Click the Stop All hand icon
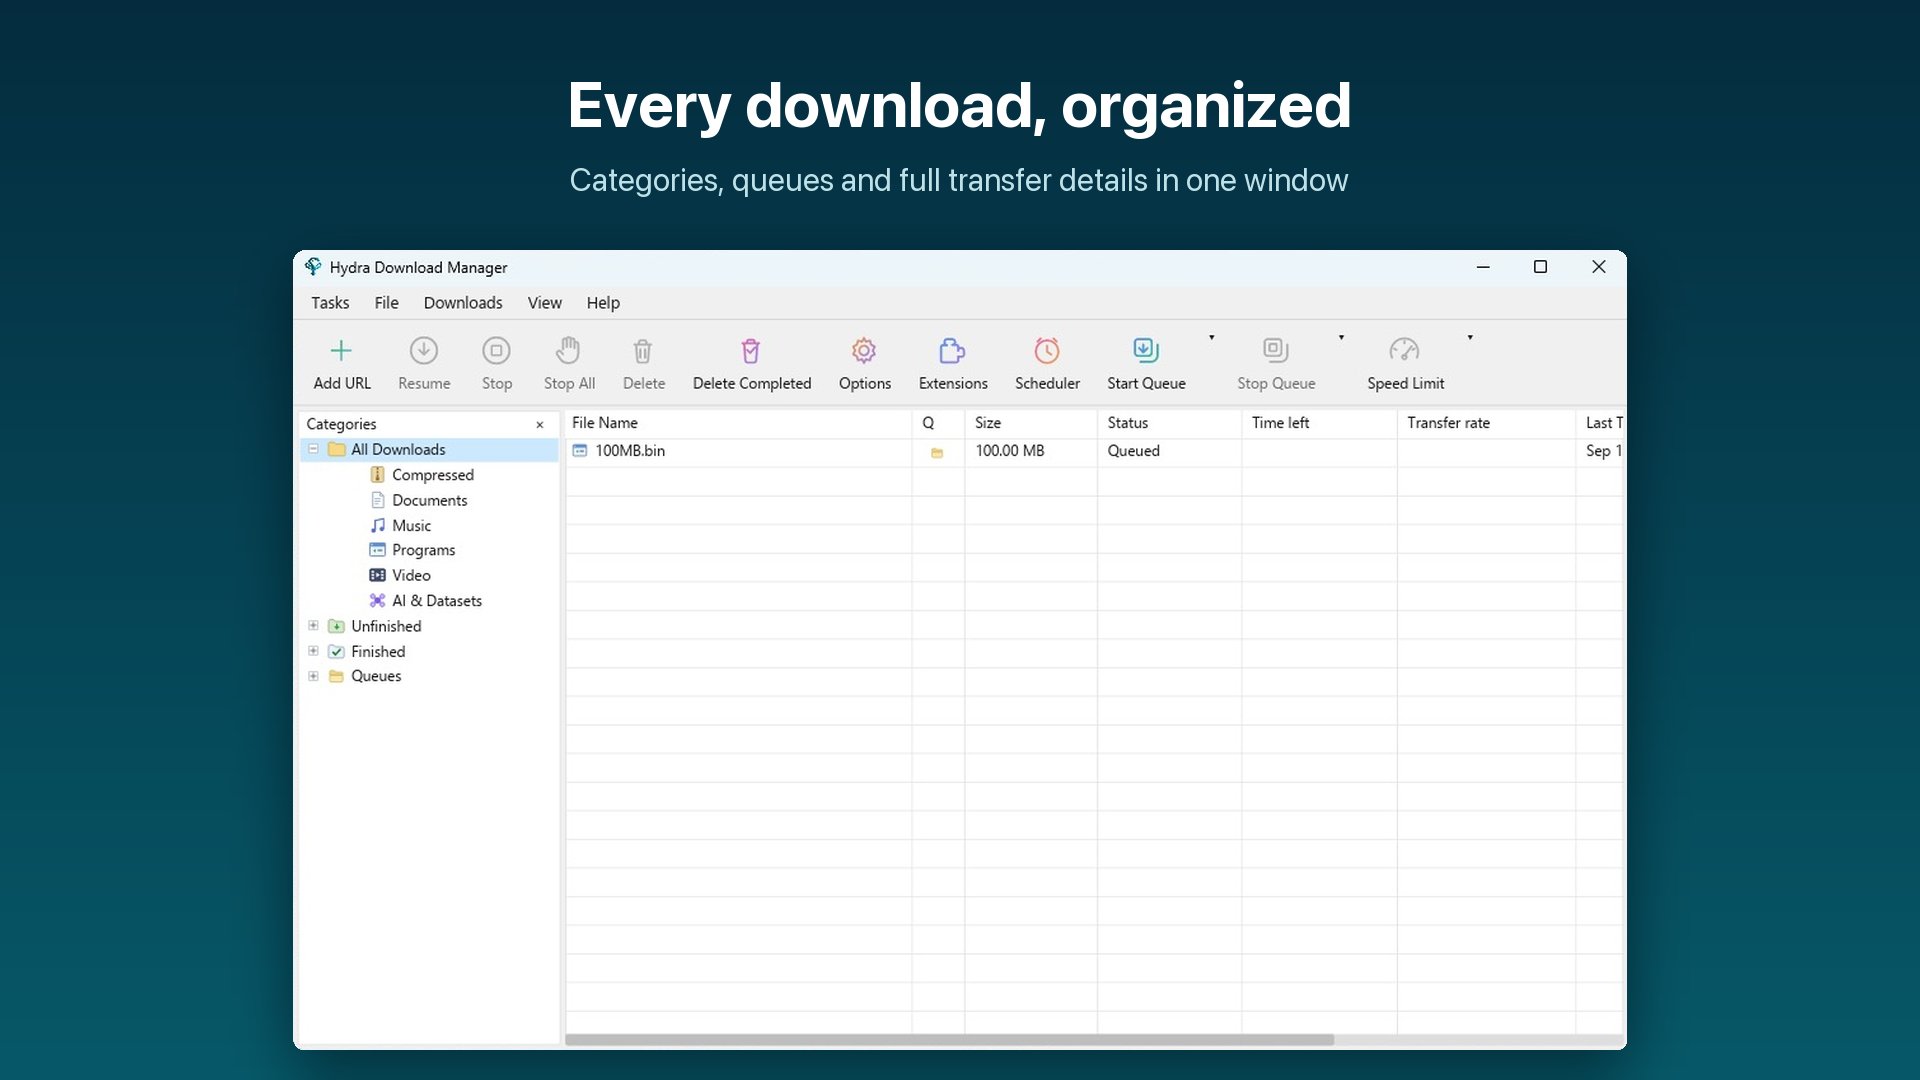Image resolution: width=1920 pixels, height=1080 pixels. [568, 351]
